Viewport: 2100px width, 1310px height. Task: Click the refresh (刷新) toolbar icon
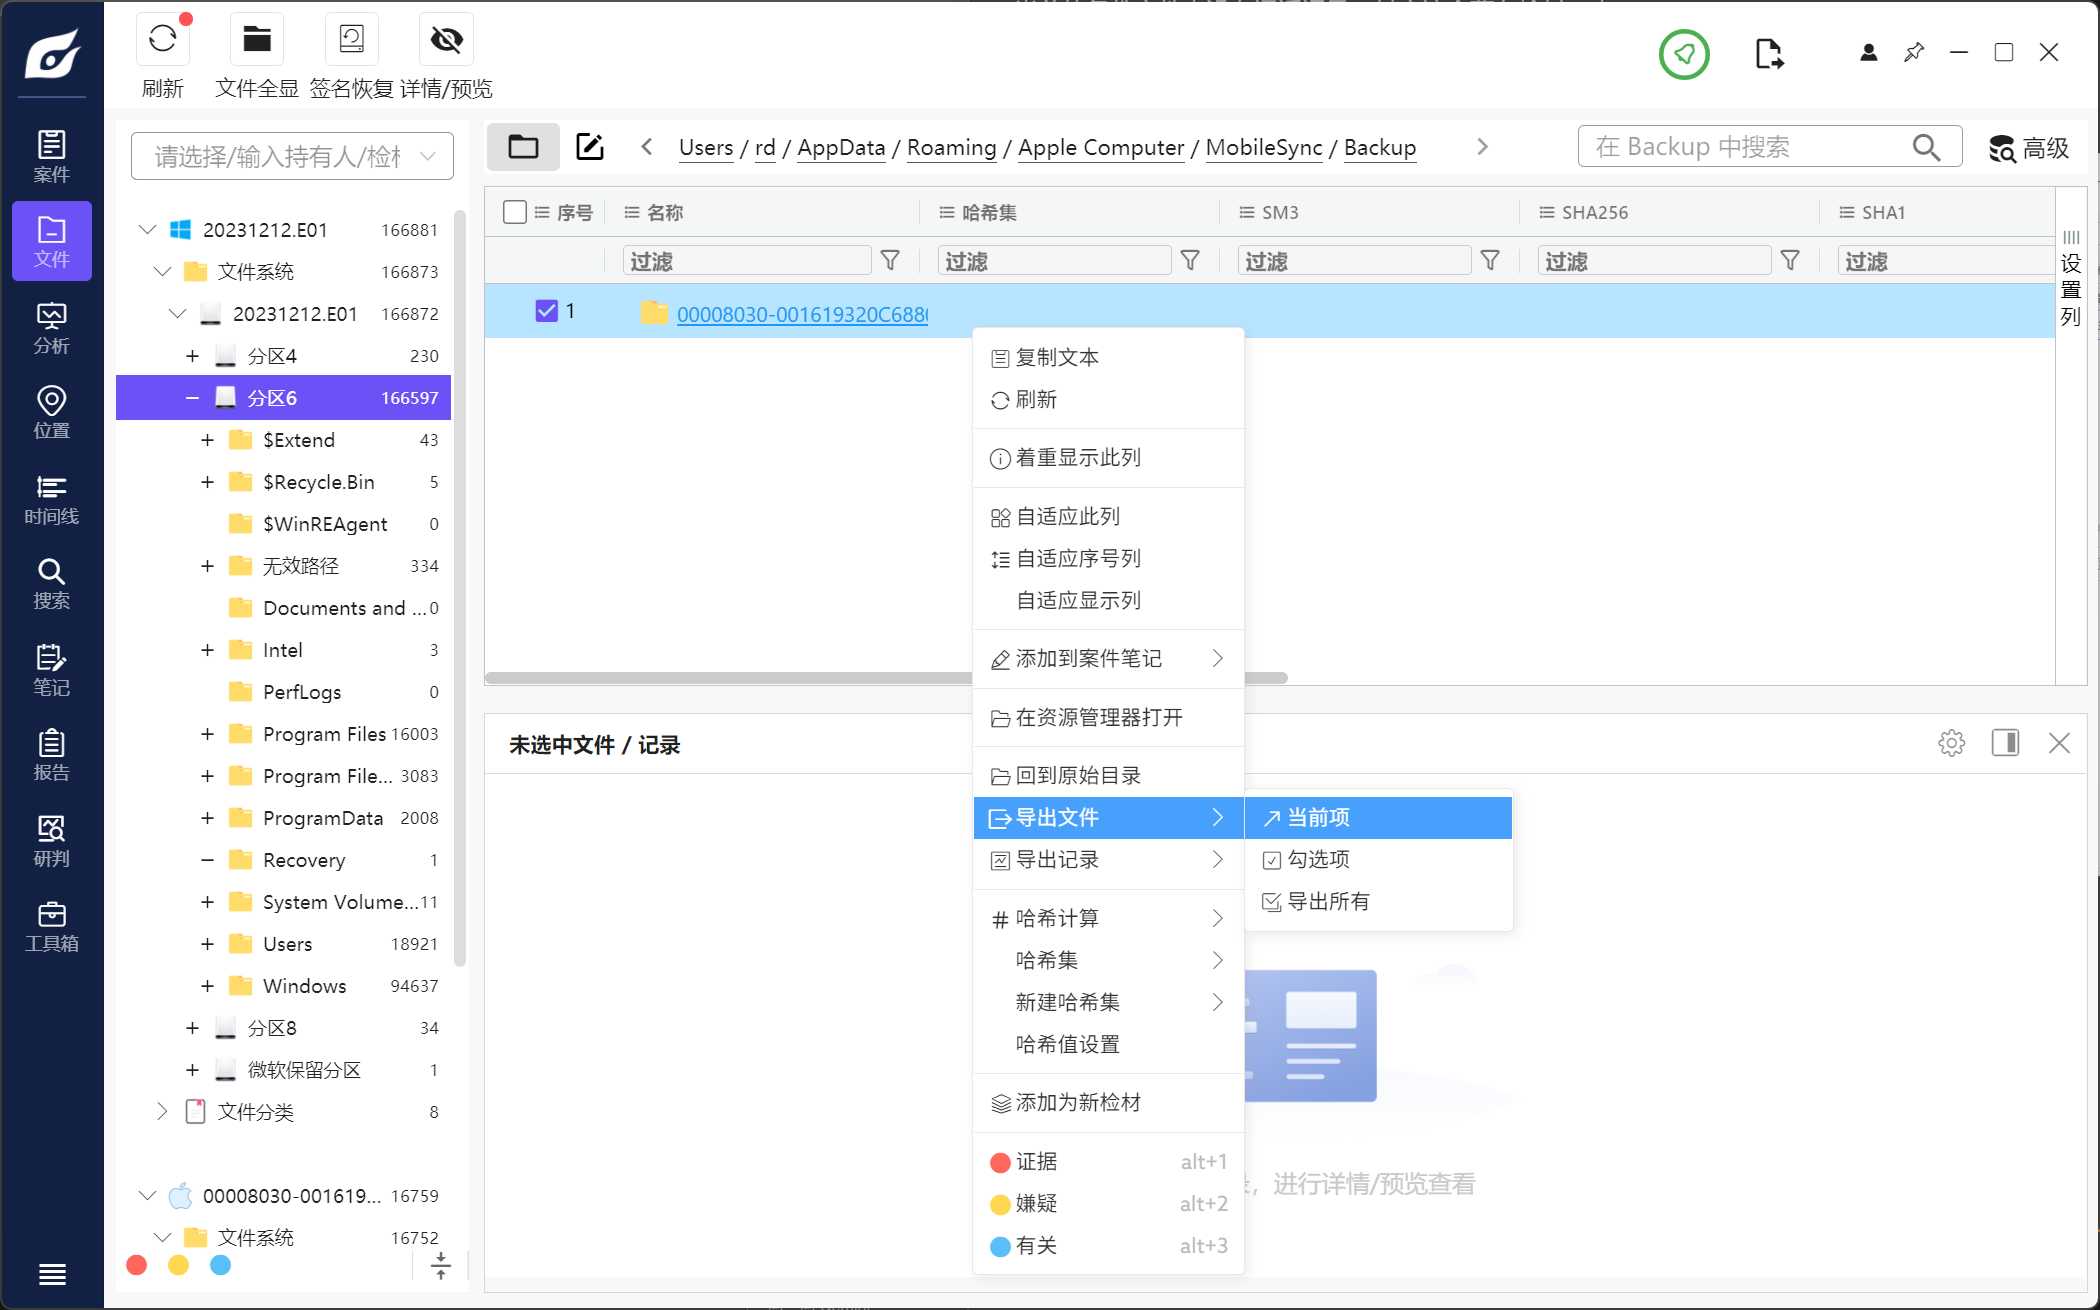click(x=162, y=40)
